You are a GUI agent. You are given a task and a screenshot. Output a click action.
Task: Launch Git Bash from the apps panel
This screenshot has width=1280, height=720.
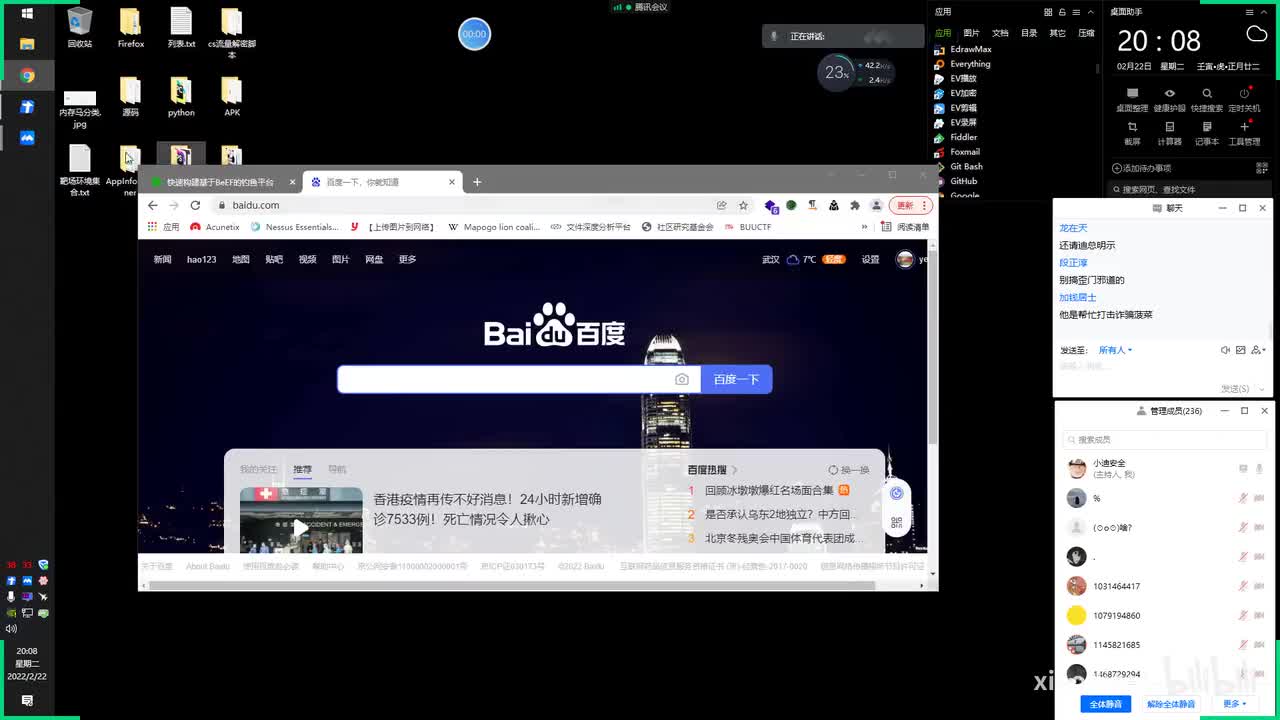958,166
